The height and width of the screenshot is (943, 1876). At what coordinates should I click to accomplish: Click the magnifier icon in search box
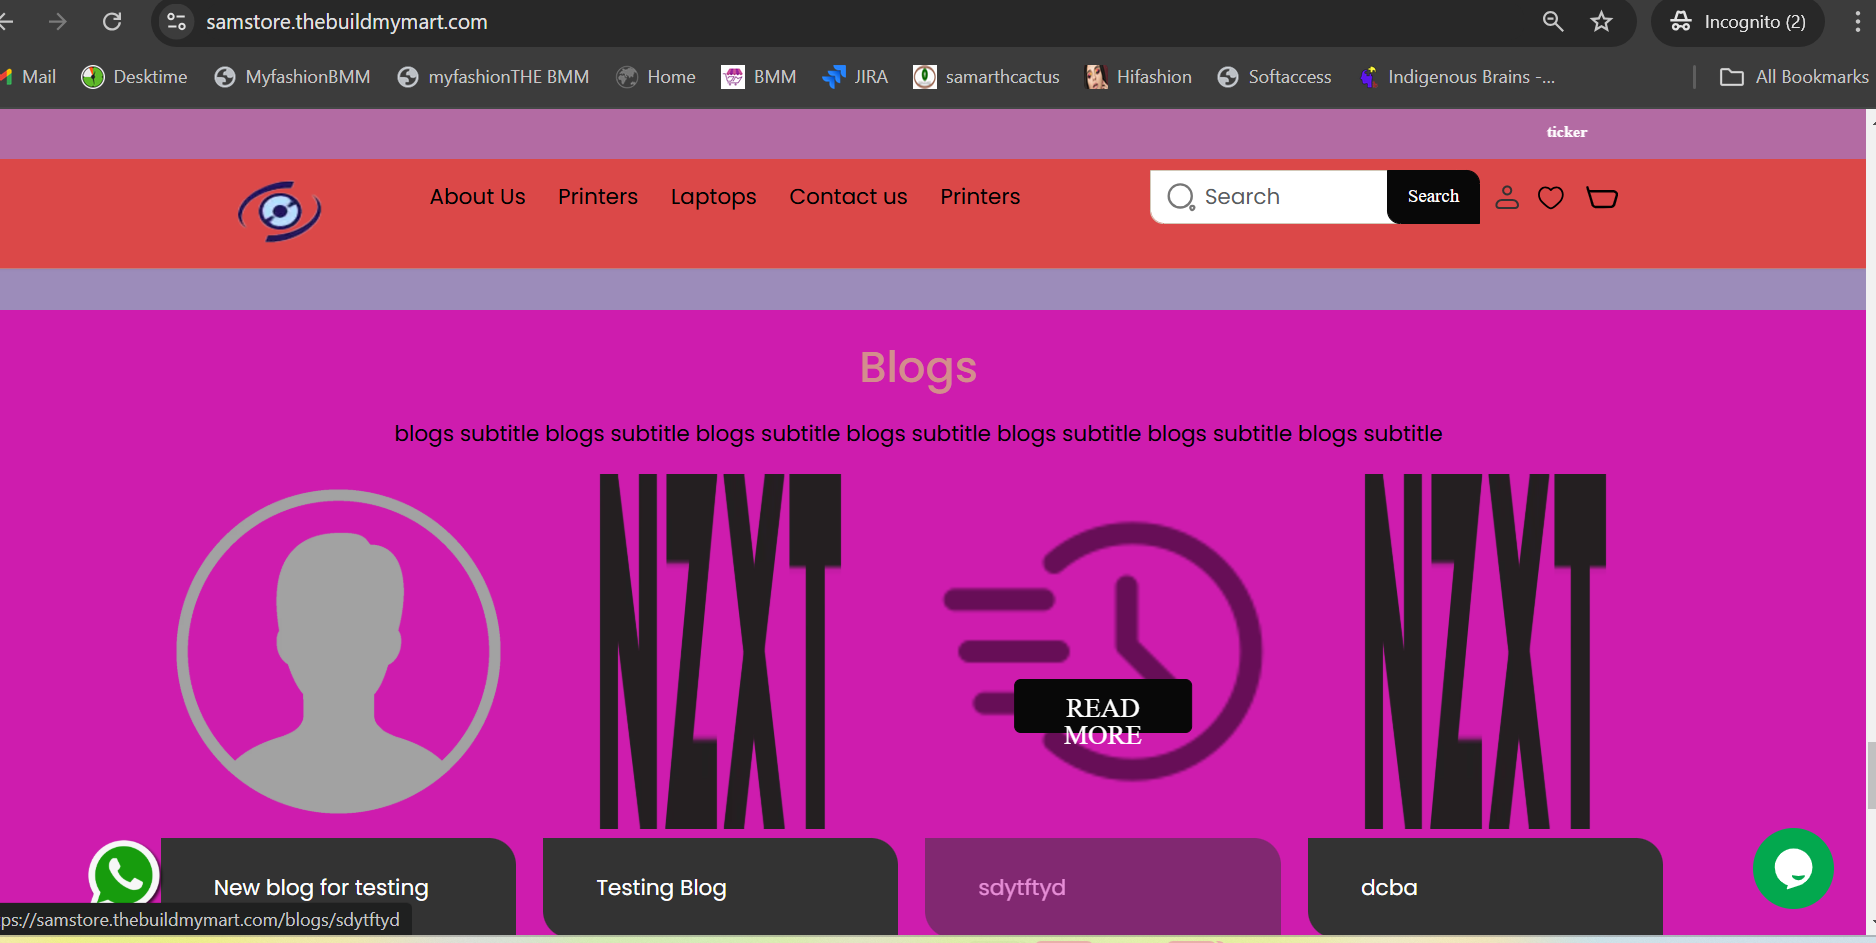click(x=1181, y=197)
